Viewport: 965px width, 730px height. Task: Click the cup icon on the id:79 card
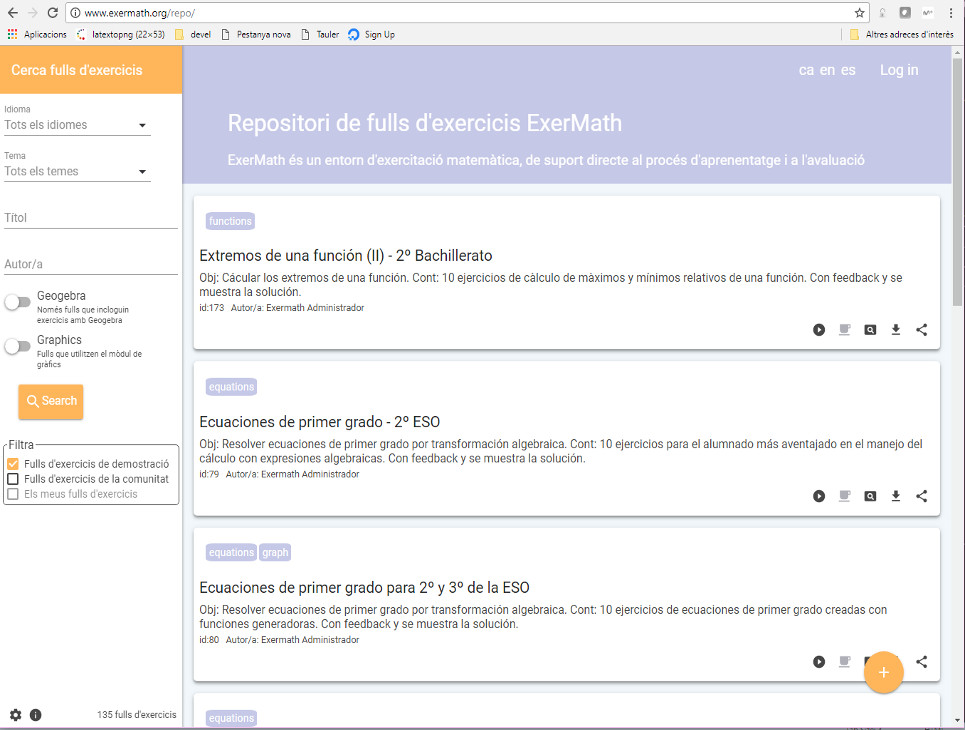[844, 496]
